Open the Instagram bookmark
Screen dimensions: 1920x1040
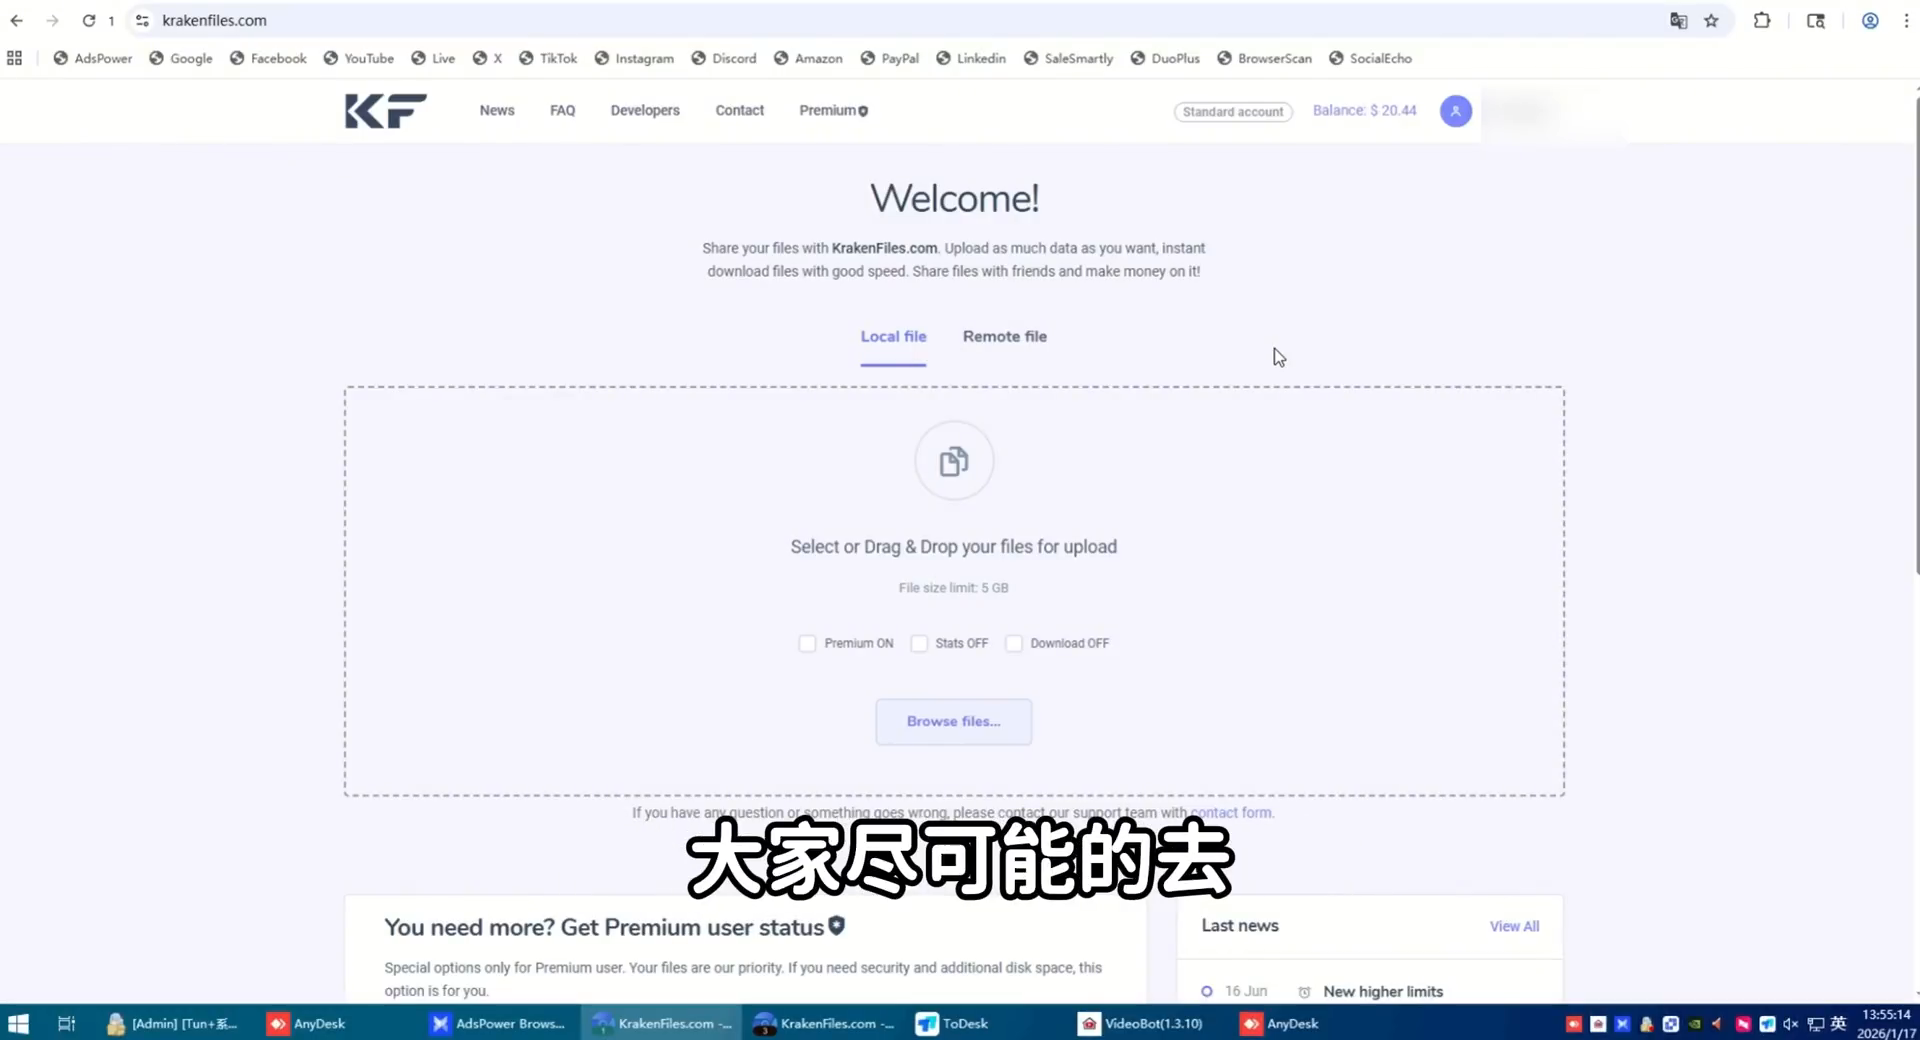(x=634, y=58)
